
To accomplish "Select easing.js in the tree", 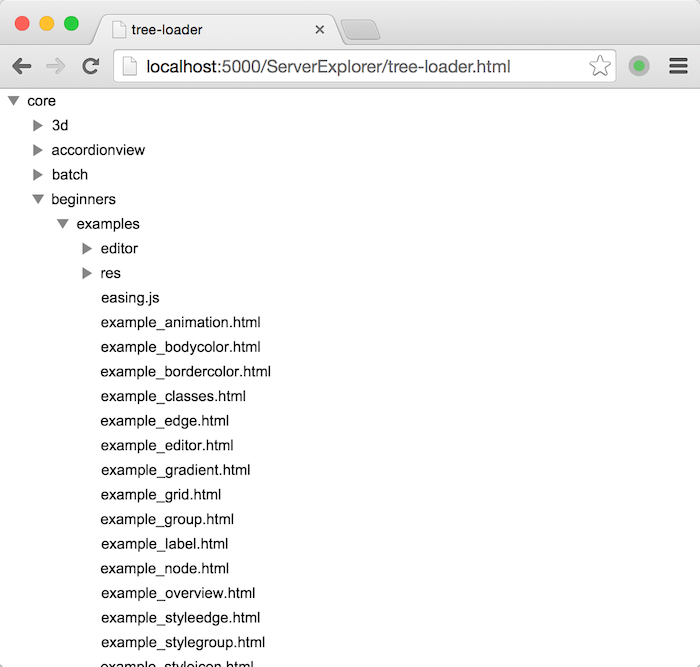I will click(x=130, y=298).
